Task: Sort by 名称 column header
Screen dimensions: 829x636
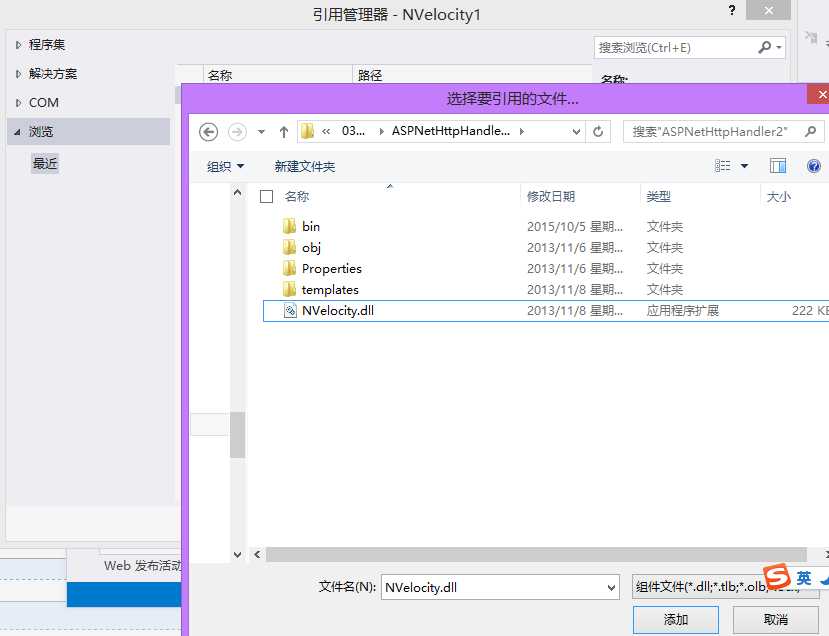Action: (297, 197)
